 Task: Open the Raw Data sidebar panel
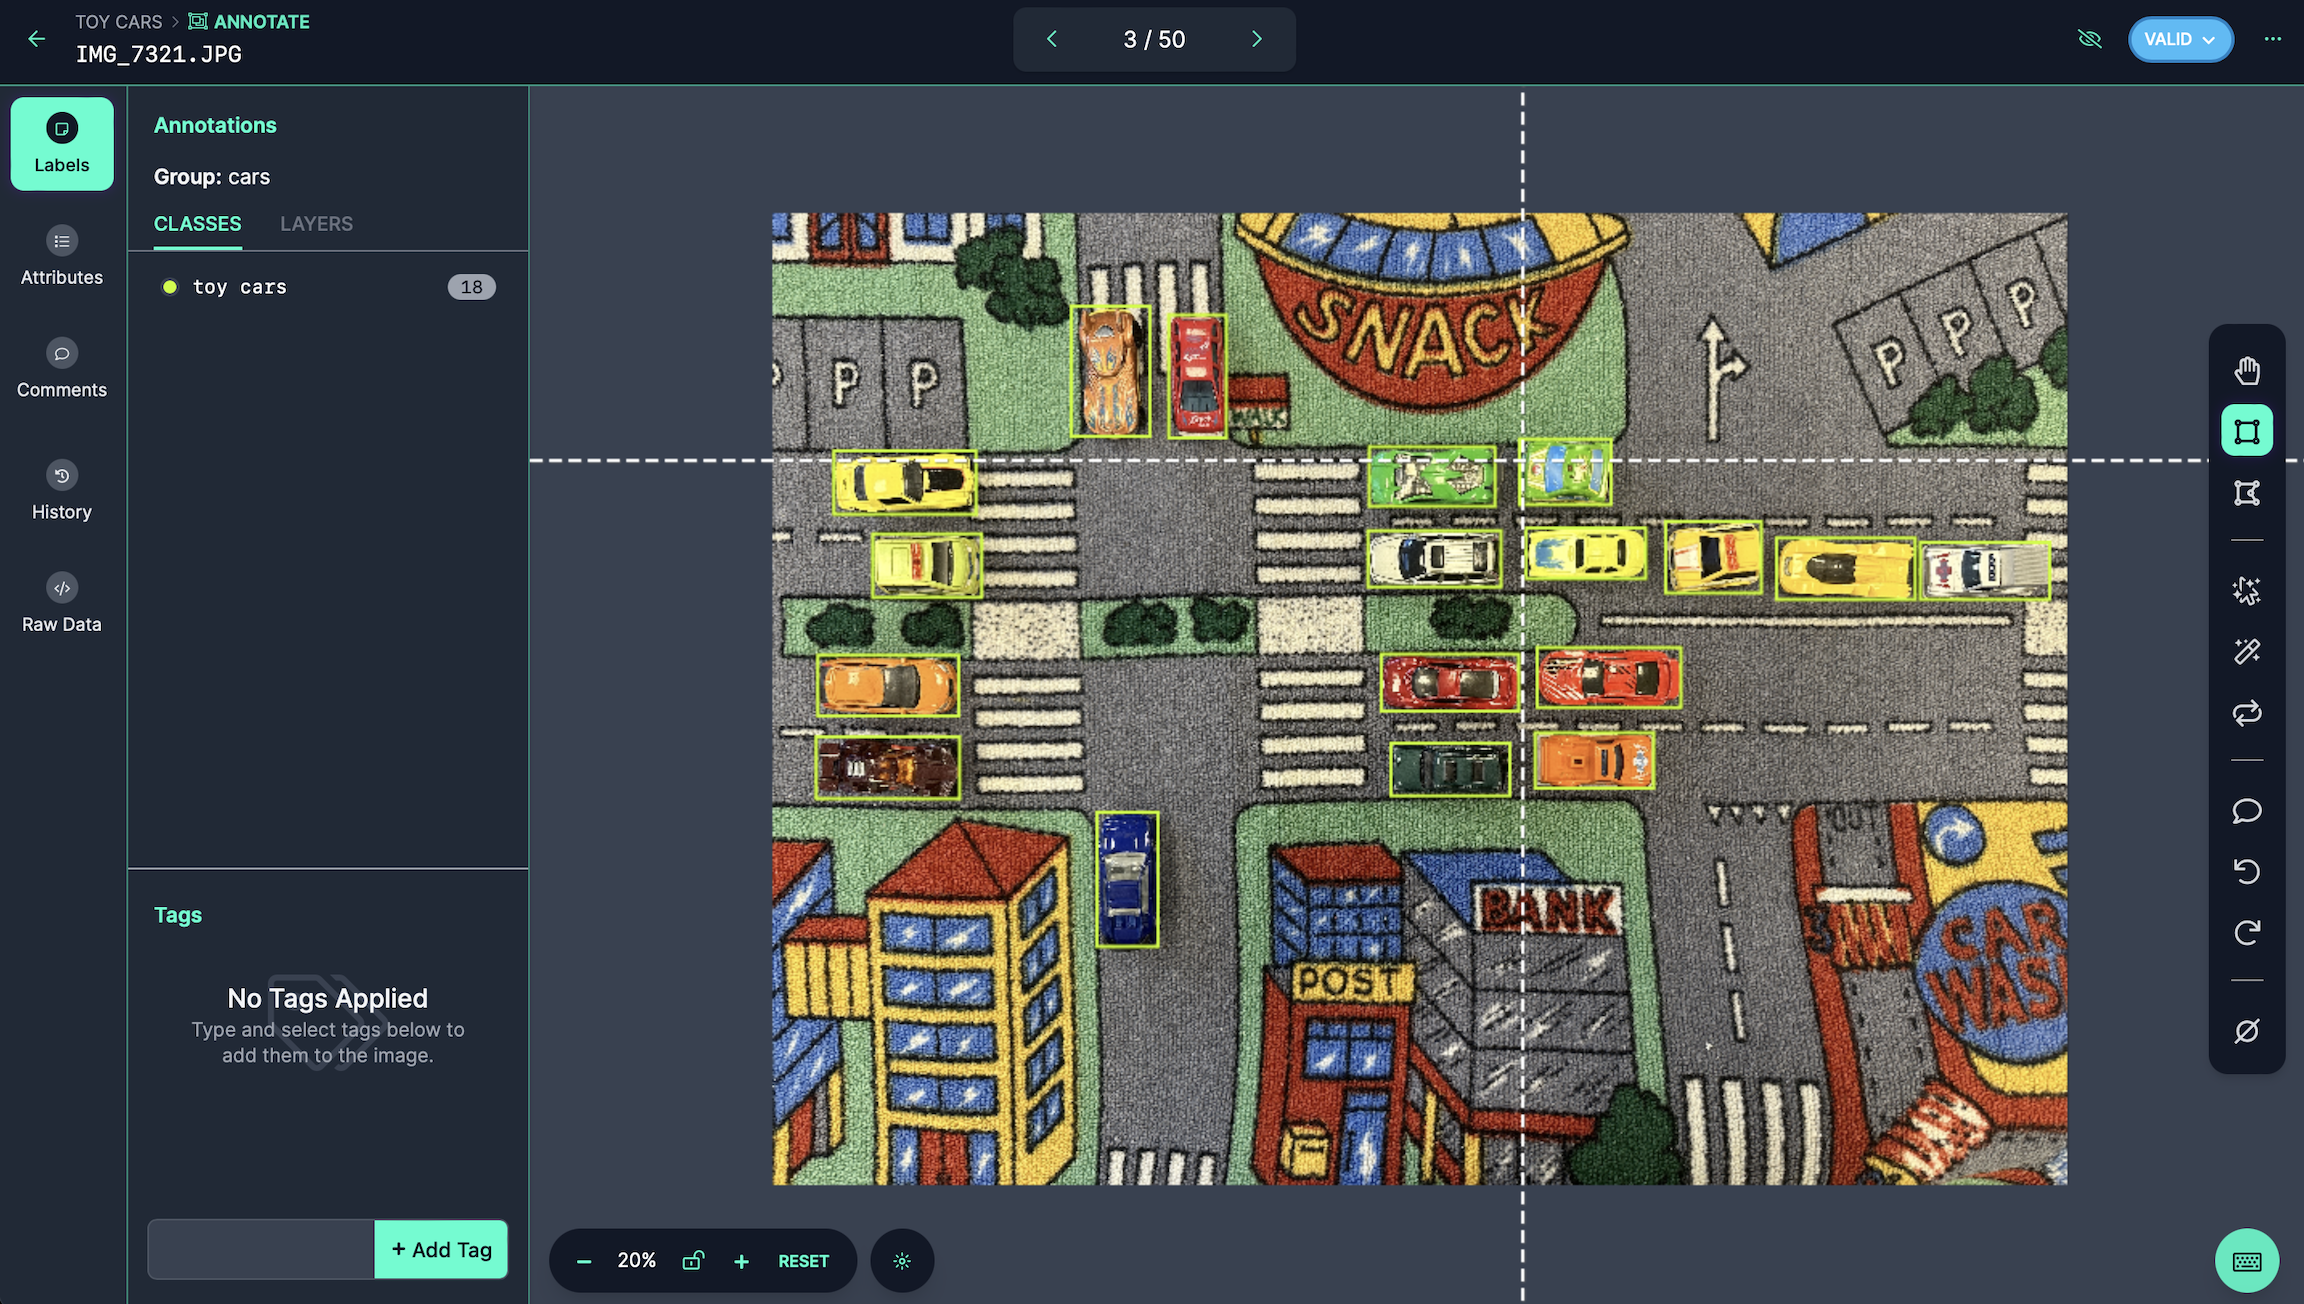coord(62,603)
